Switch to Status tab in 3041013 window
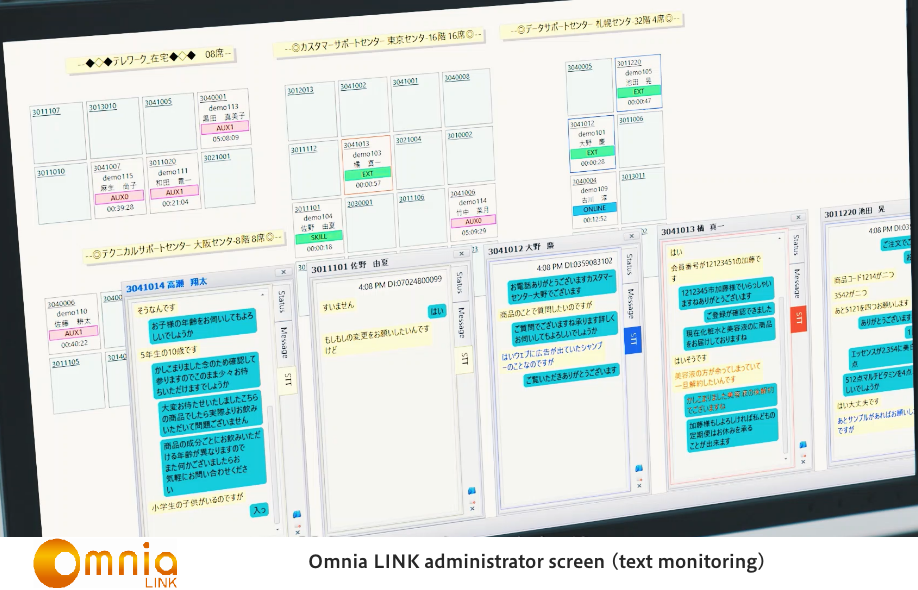The height and width of the screenshot is (590, 918). (x=796, y=244)
